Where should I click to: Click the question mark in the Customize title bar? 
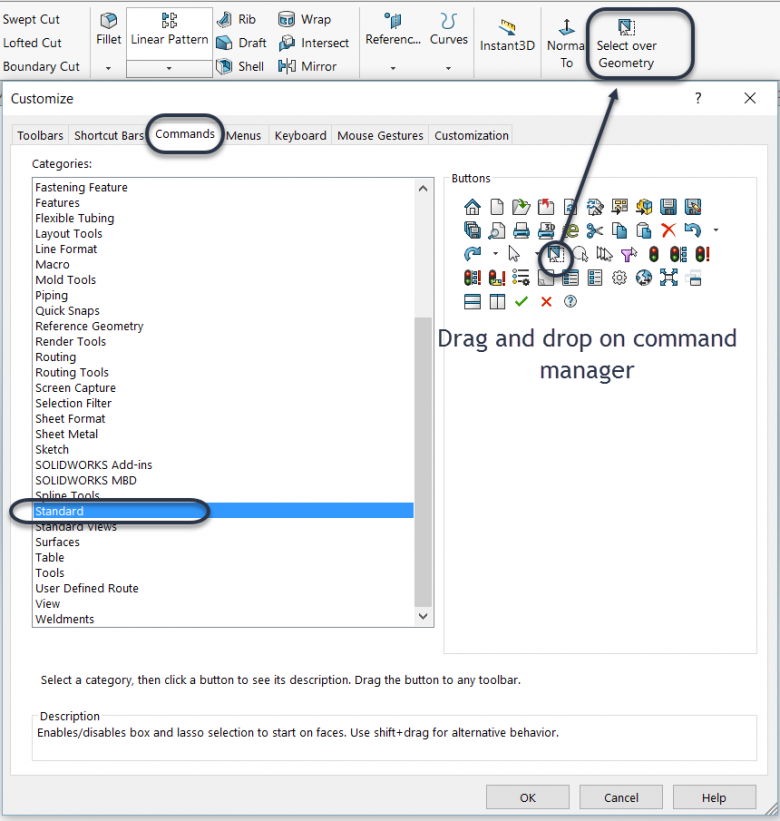pos(698,98)
